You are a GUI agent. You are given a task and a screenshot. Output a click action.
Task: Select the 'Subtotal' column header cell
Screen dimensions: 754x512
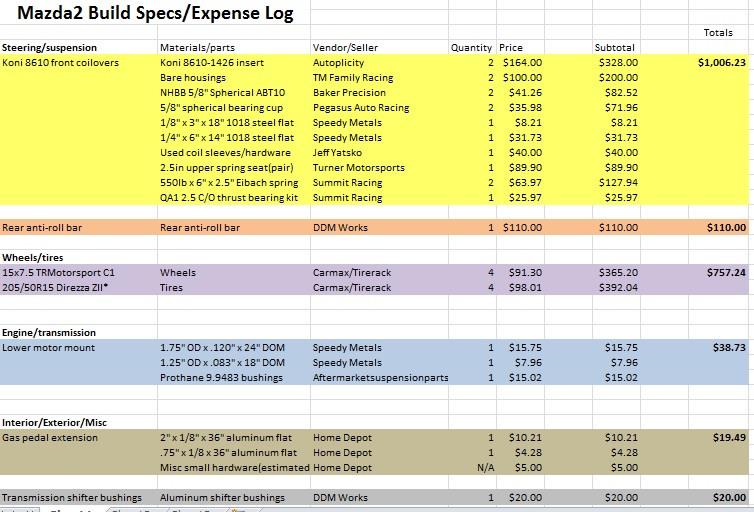[616, 48]
